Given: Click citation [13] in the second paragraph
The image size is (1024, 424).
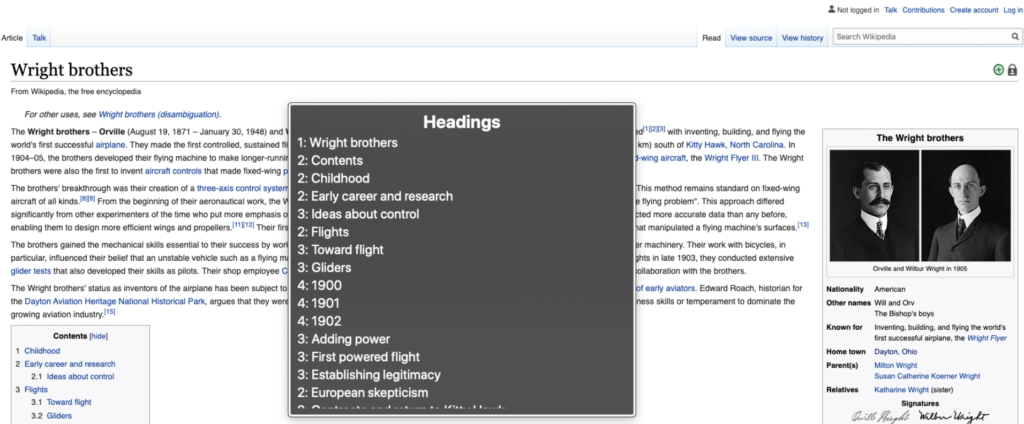Looking at the screenshot, I should click(x=803, y=225).
